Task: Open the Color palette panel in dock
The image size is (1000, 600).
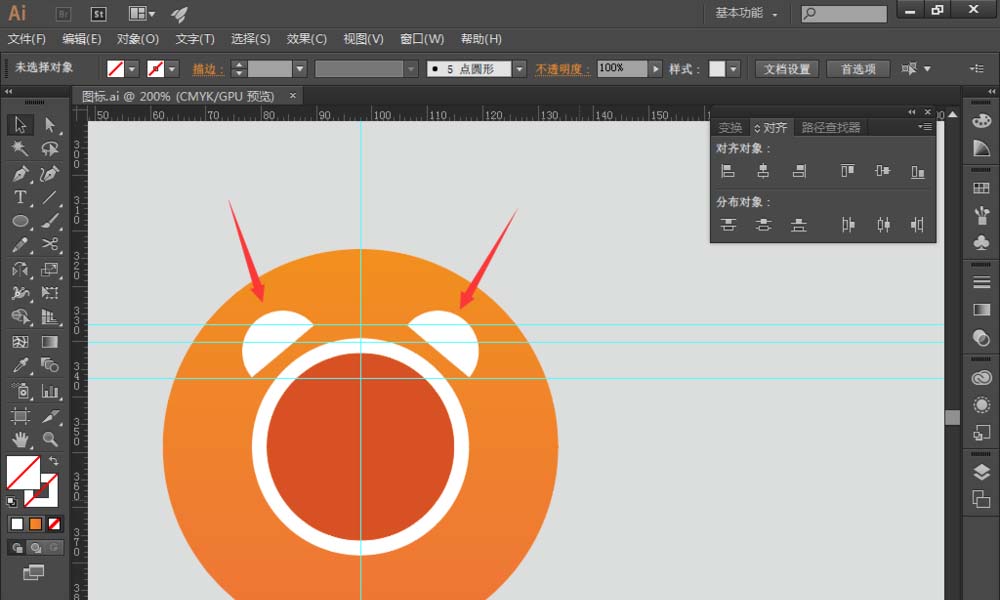Action: (981, 121)
